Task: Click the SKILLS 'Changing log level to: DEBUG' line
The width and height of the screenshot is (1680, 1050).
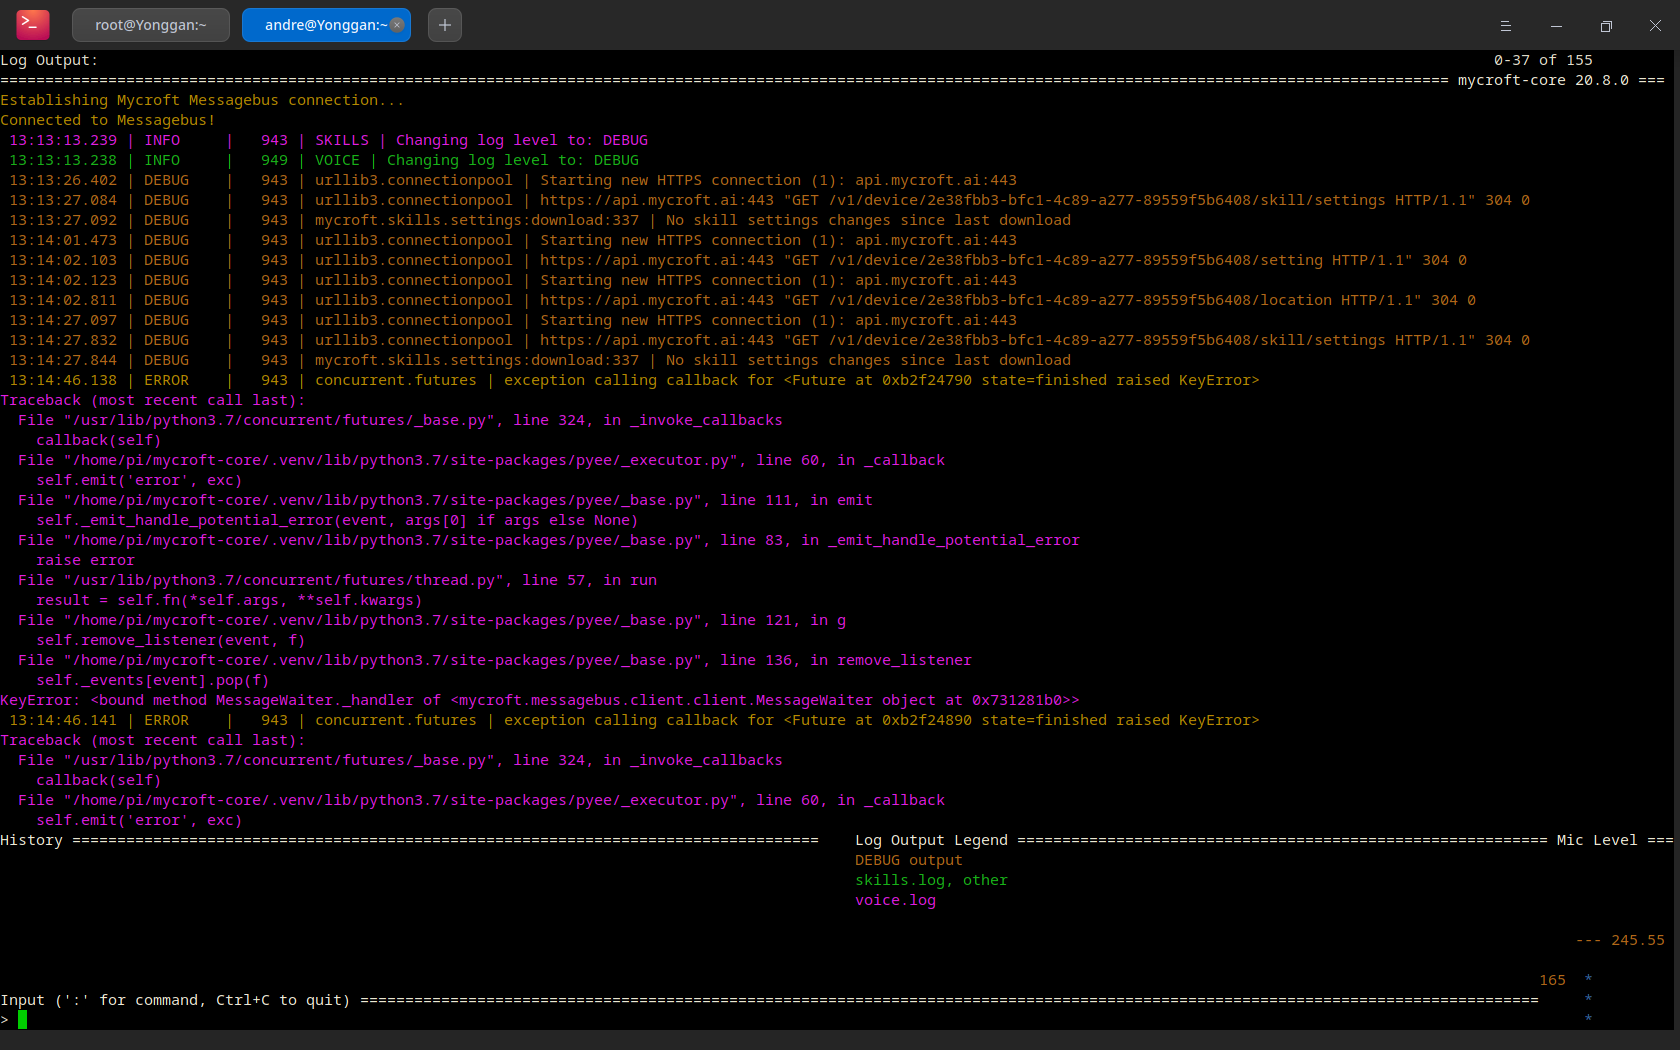Action: [x=329, y=140]
